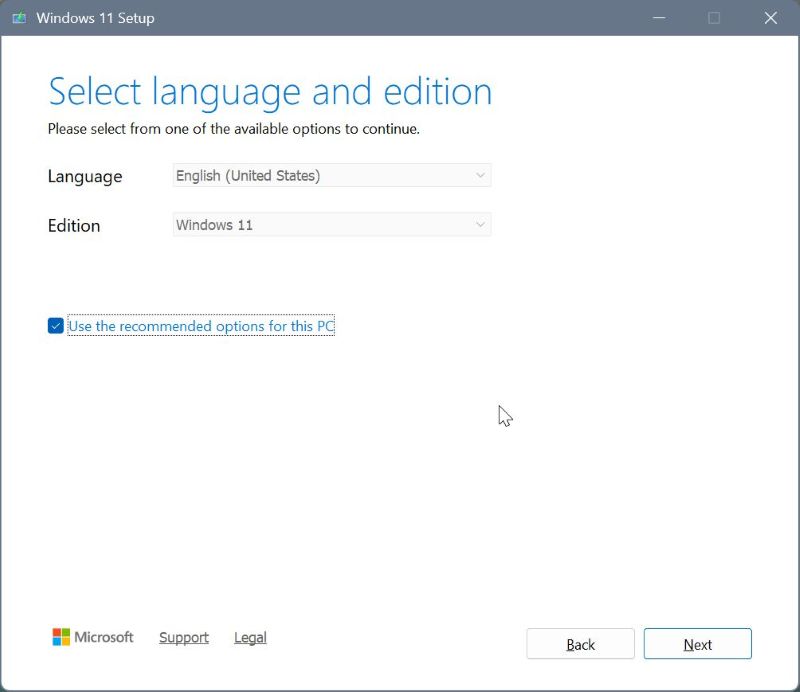This screenshot has width=800, height=692.
Task: Open the Support link
Action: click(184, 638)
